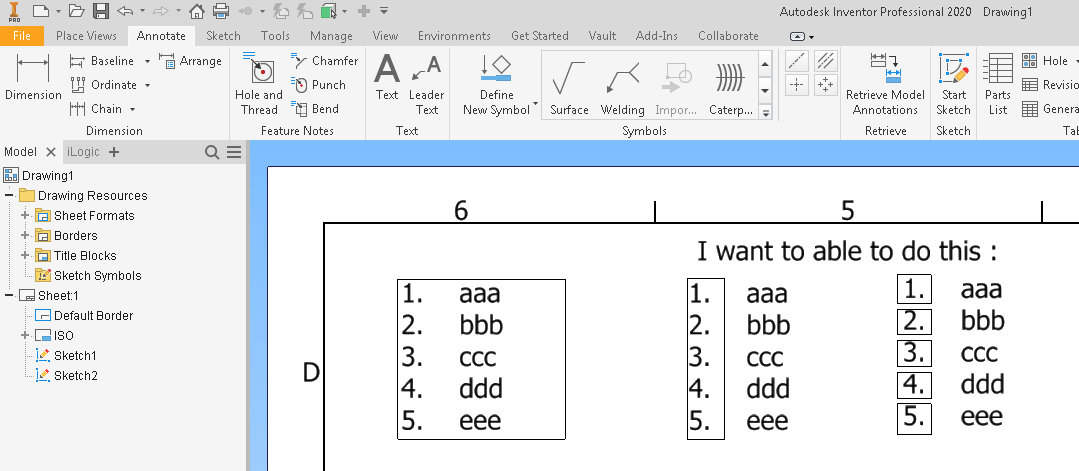Switch to the Manage tab
The height and width of the screenshot is (471, 1079).
pos(331,36)
